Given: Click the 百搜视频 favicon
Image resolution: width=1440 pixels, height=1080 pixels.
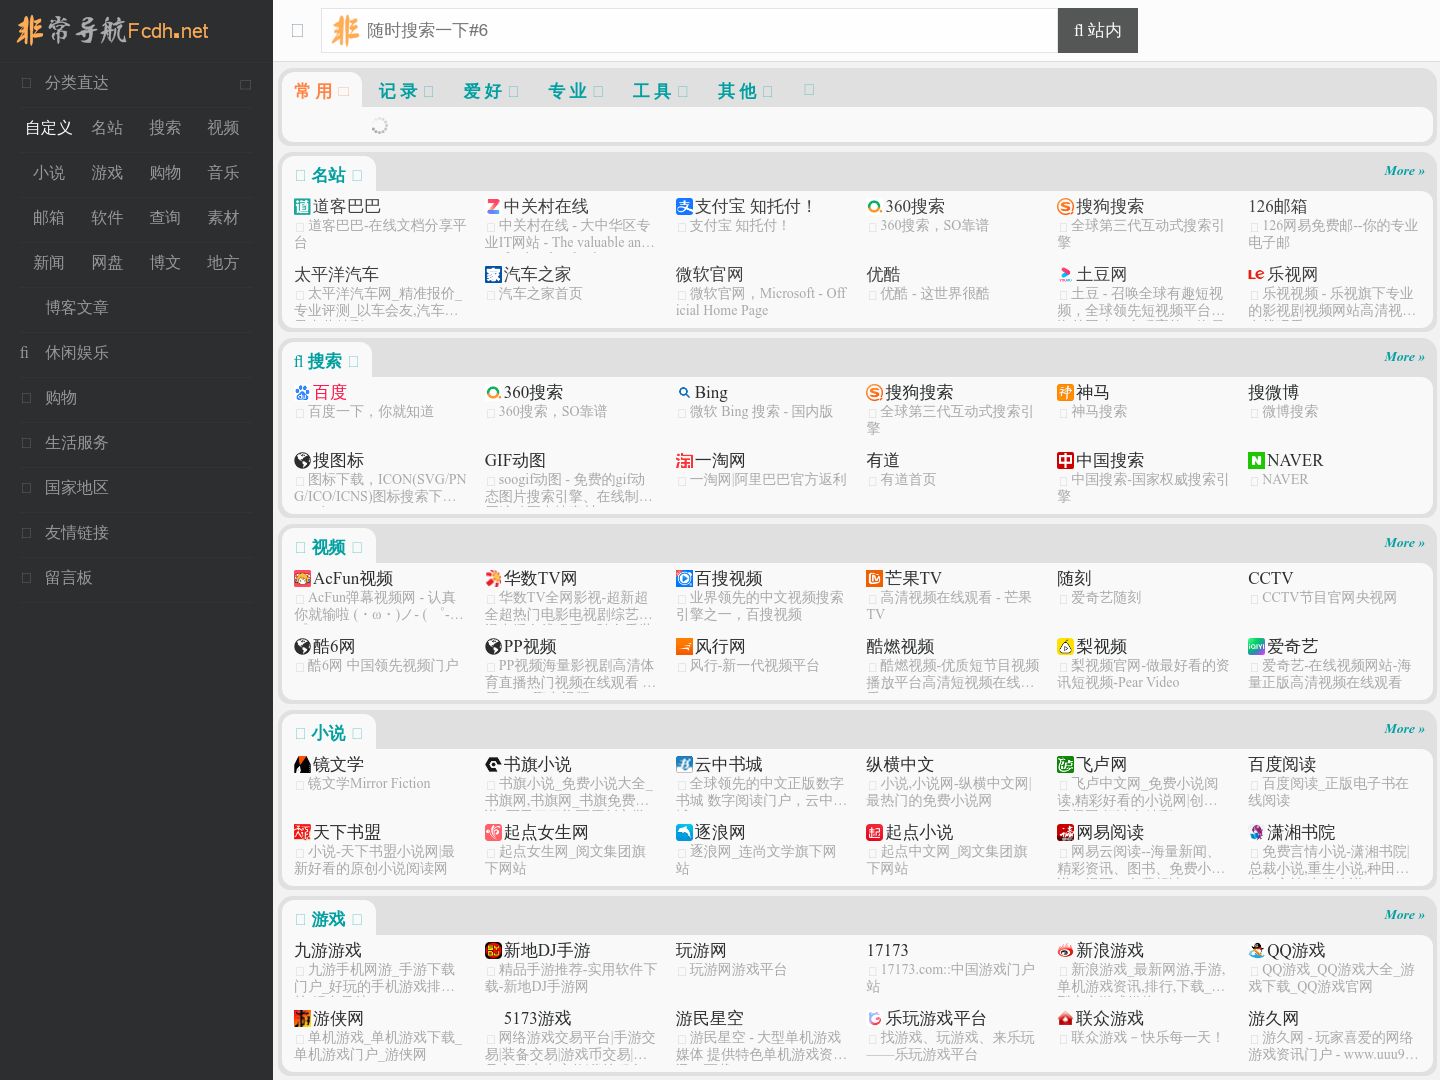Looking at the screenshot, I should (684, 579).
